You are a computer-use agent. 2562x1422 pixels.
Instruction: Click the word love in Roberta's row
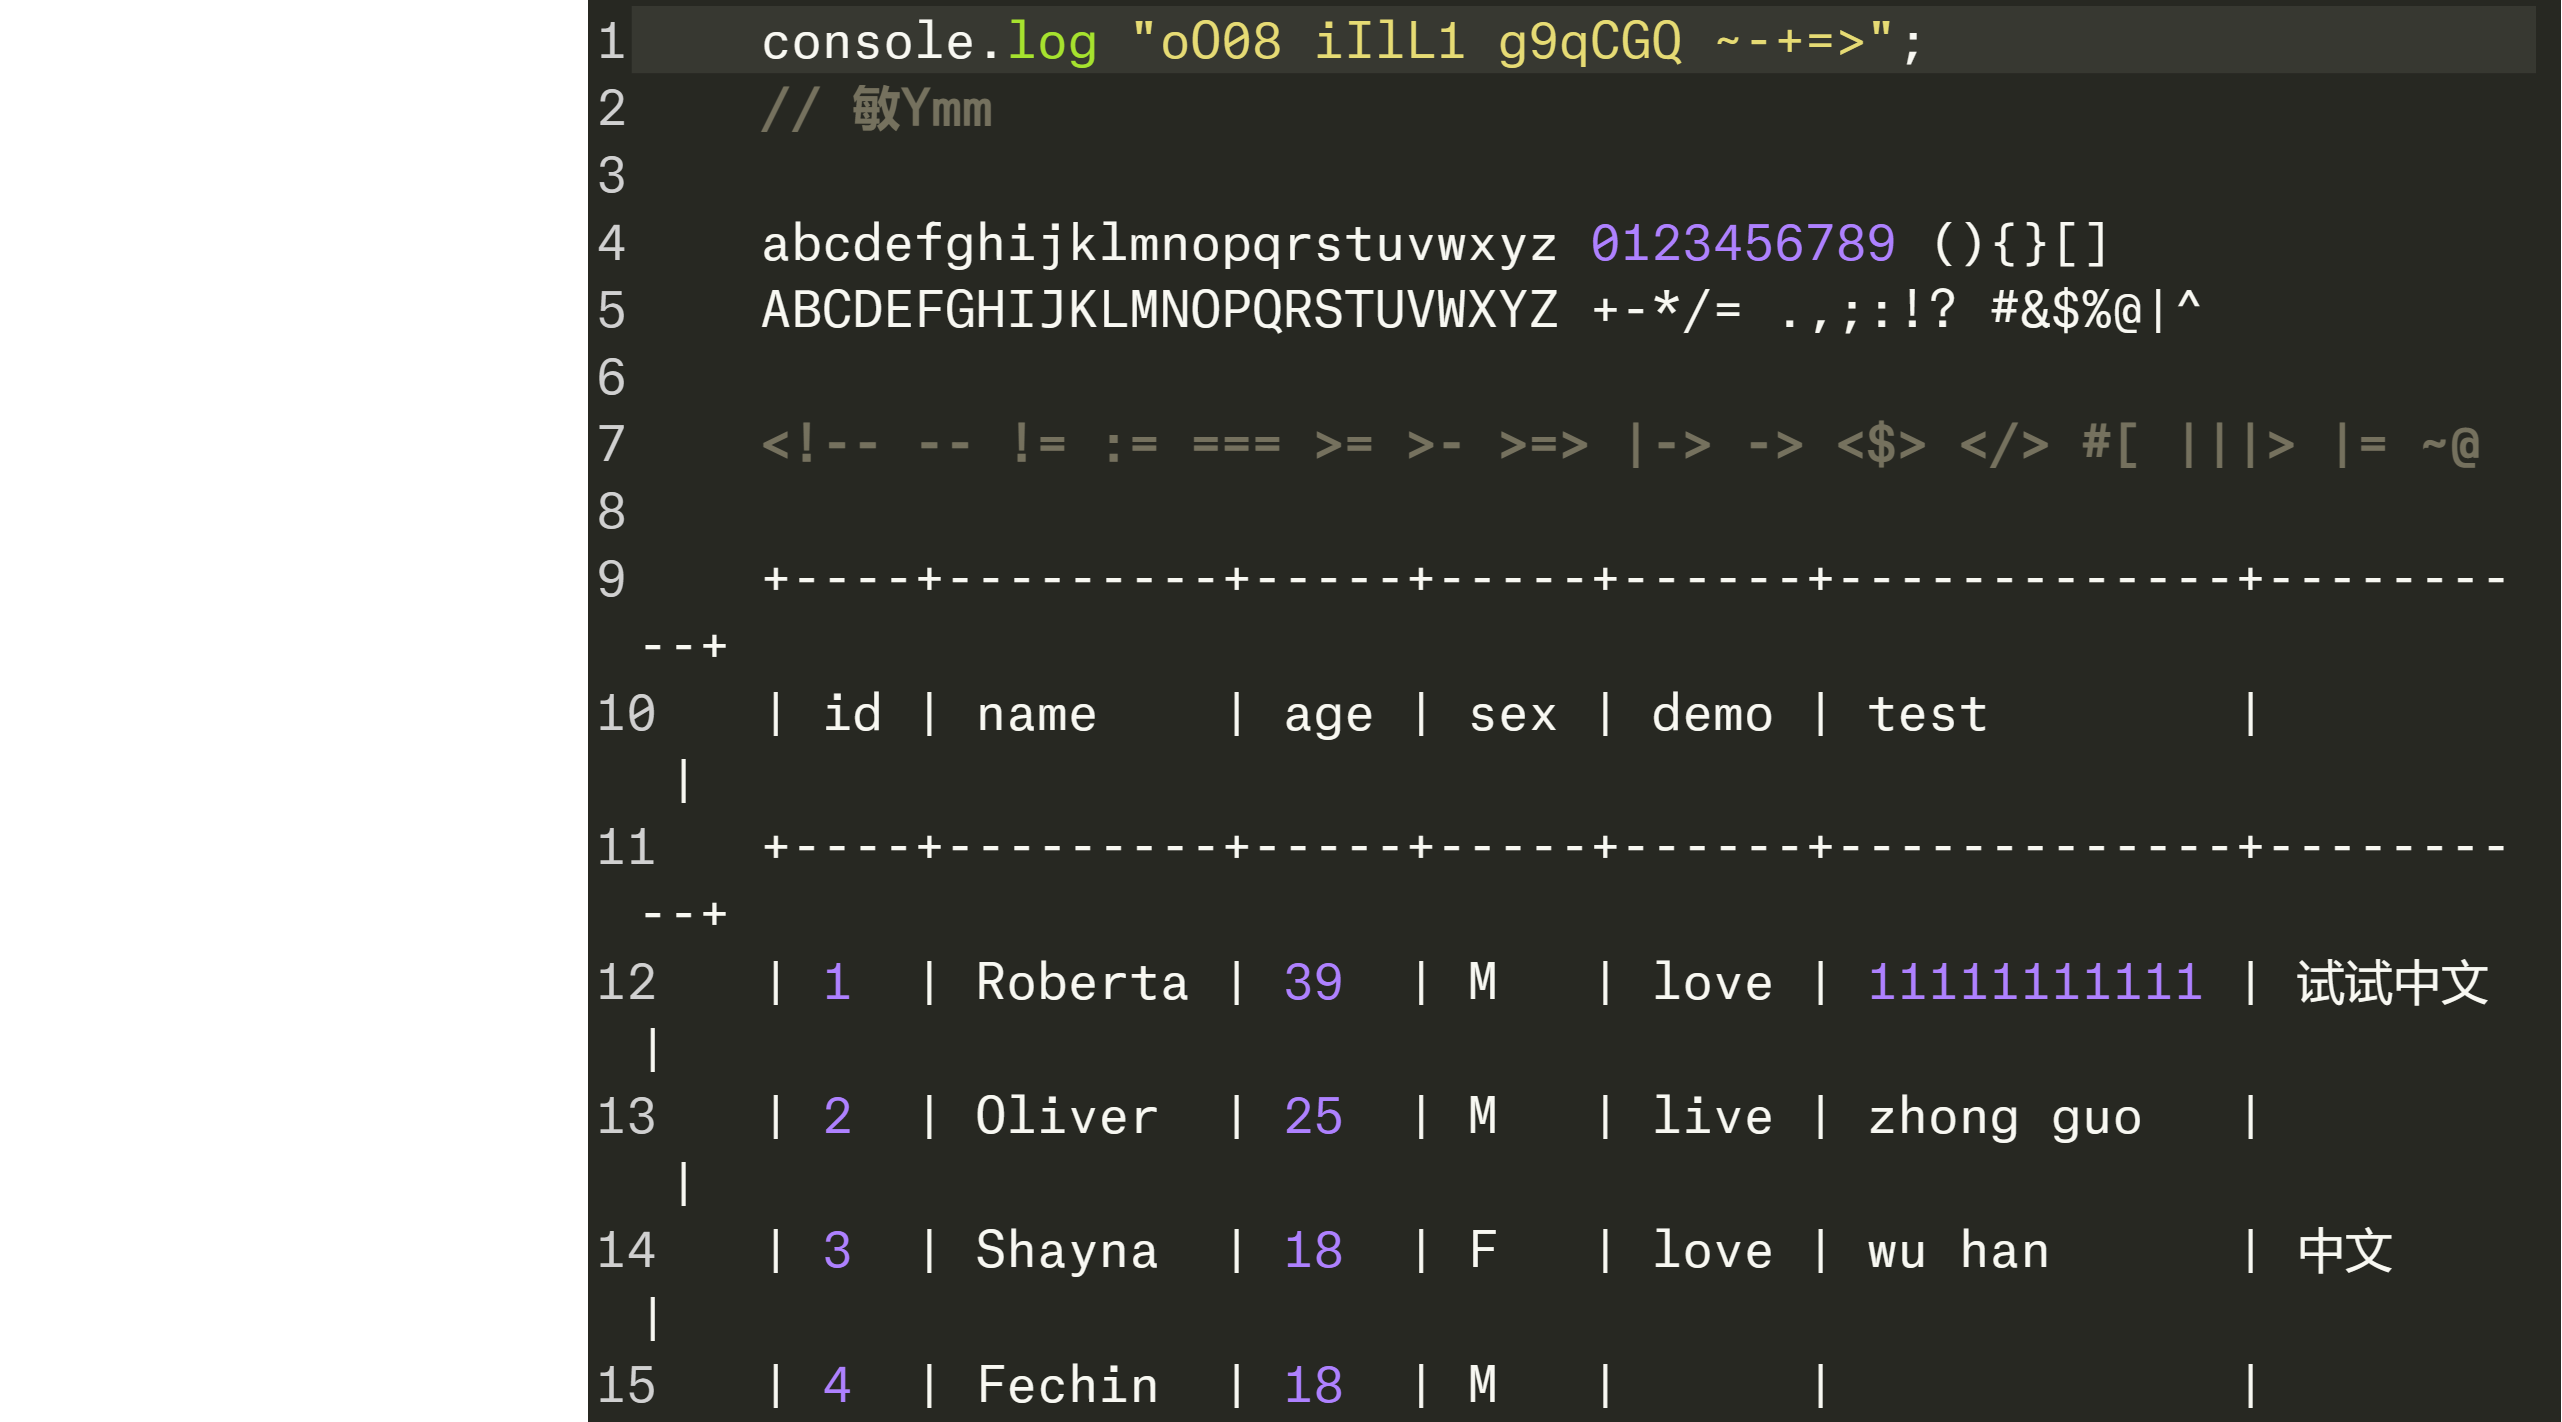[x=1712, y=981]
